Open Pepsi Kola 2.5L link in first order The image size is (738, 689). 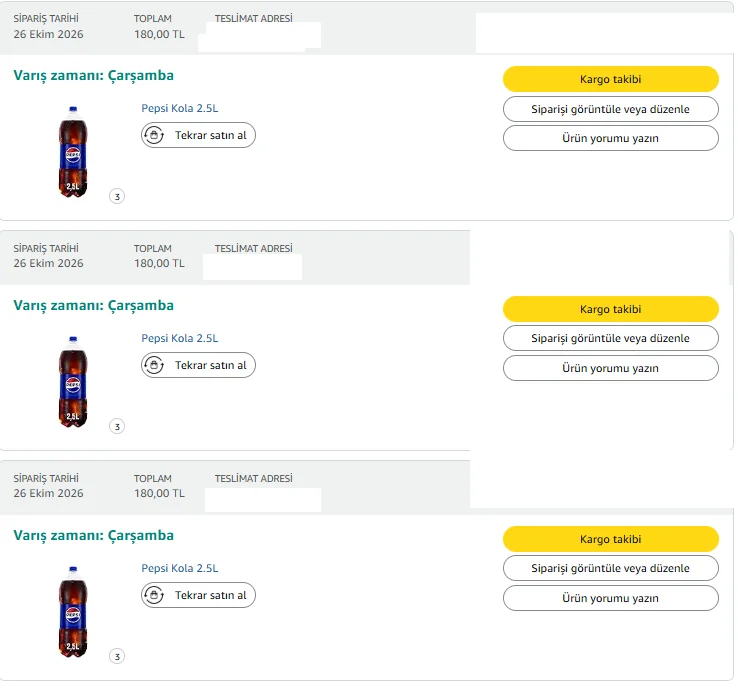coord(180,108)
